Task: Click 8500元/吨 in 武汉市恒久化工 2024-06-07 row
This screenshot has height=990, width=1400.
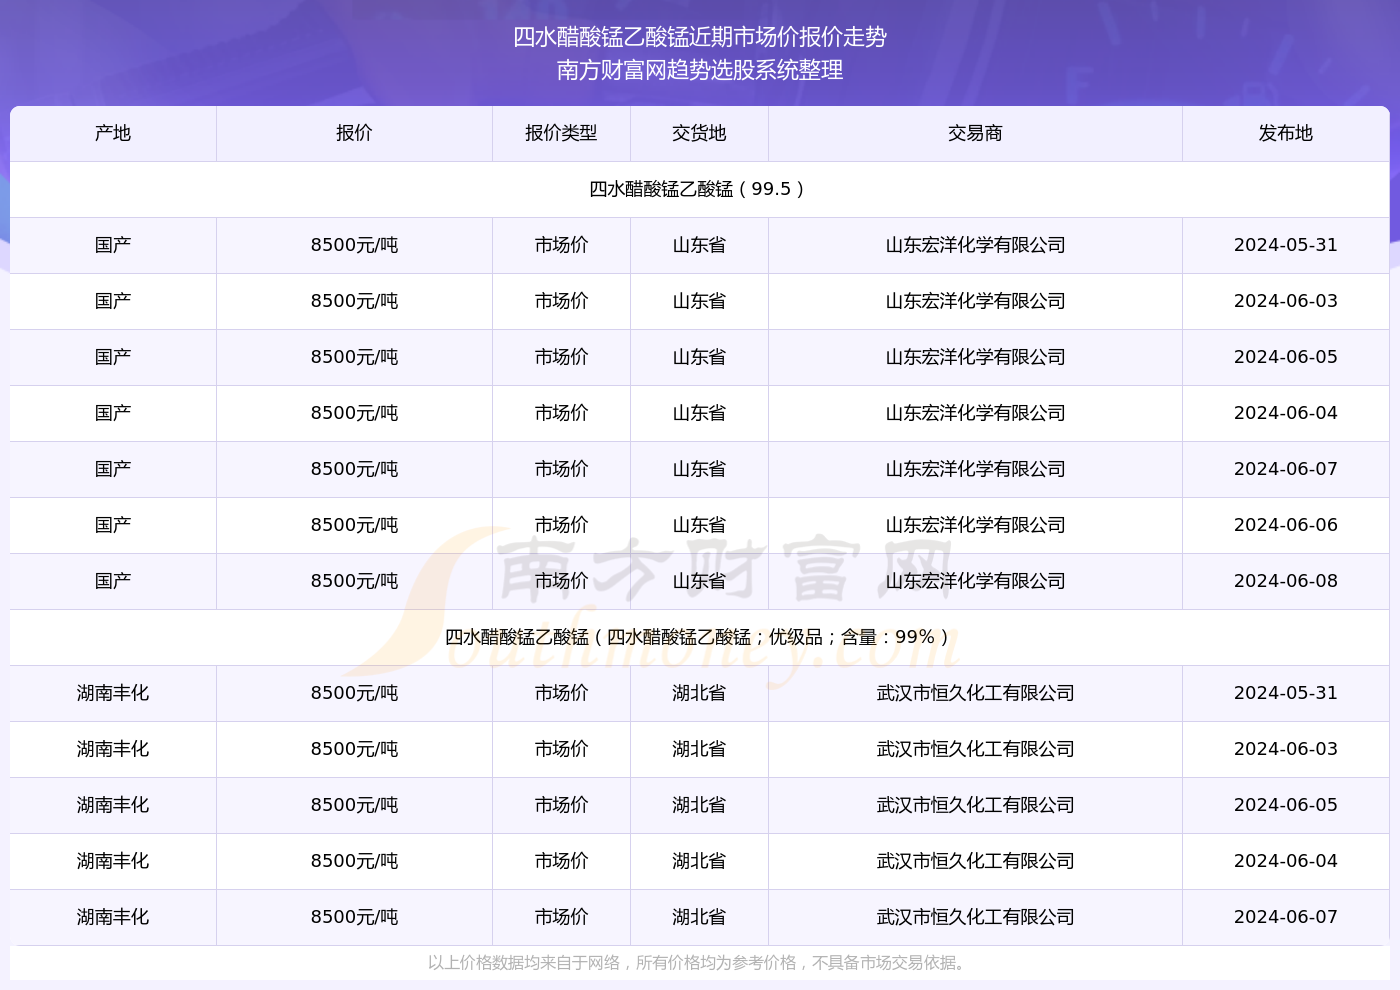Action: tap(354, 917)
